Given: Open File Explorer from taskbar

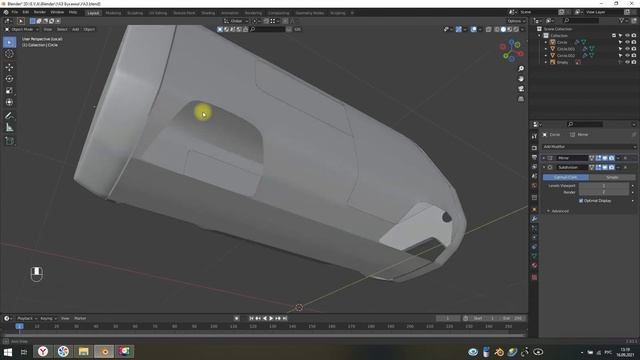Looking at the screenshot, I should tap(84, 351).
